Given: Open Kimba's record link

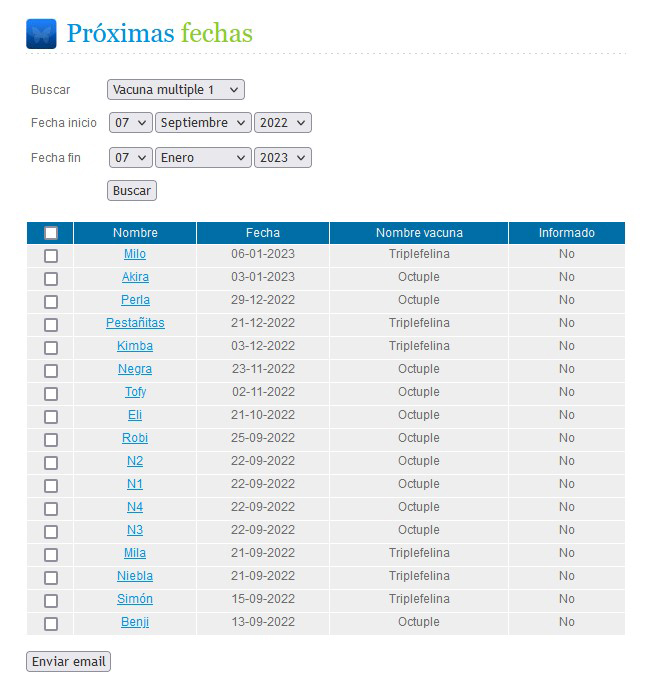Looking at the screenshot, I should pos(135,346).
